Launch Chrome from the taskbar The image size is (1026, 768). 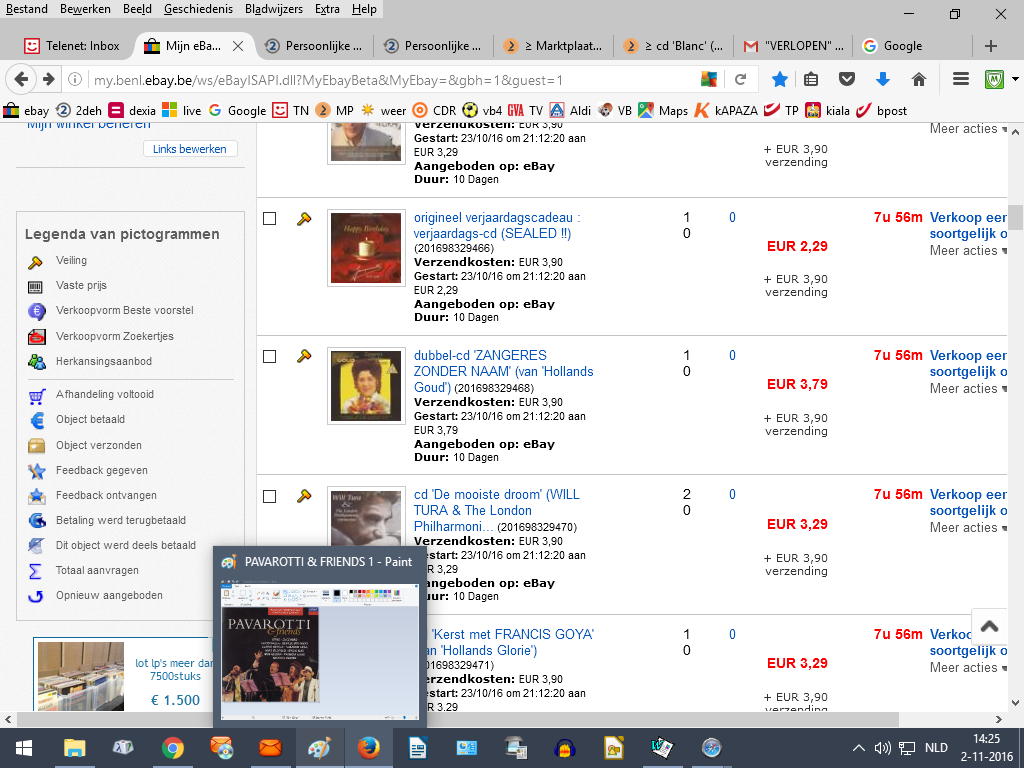pos(173,748)
